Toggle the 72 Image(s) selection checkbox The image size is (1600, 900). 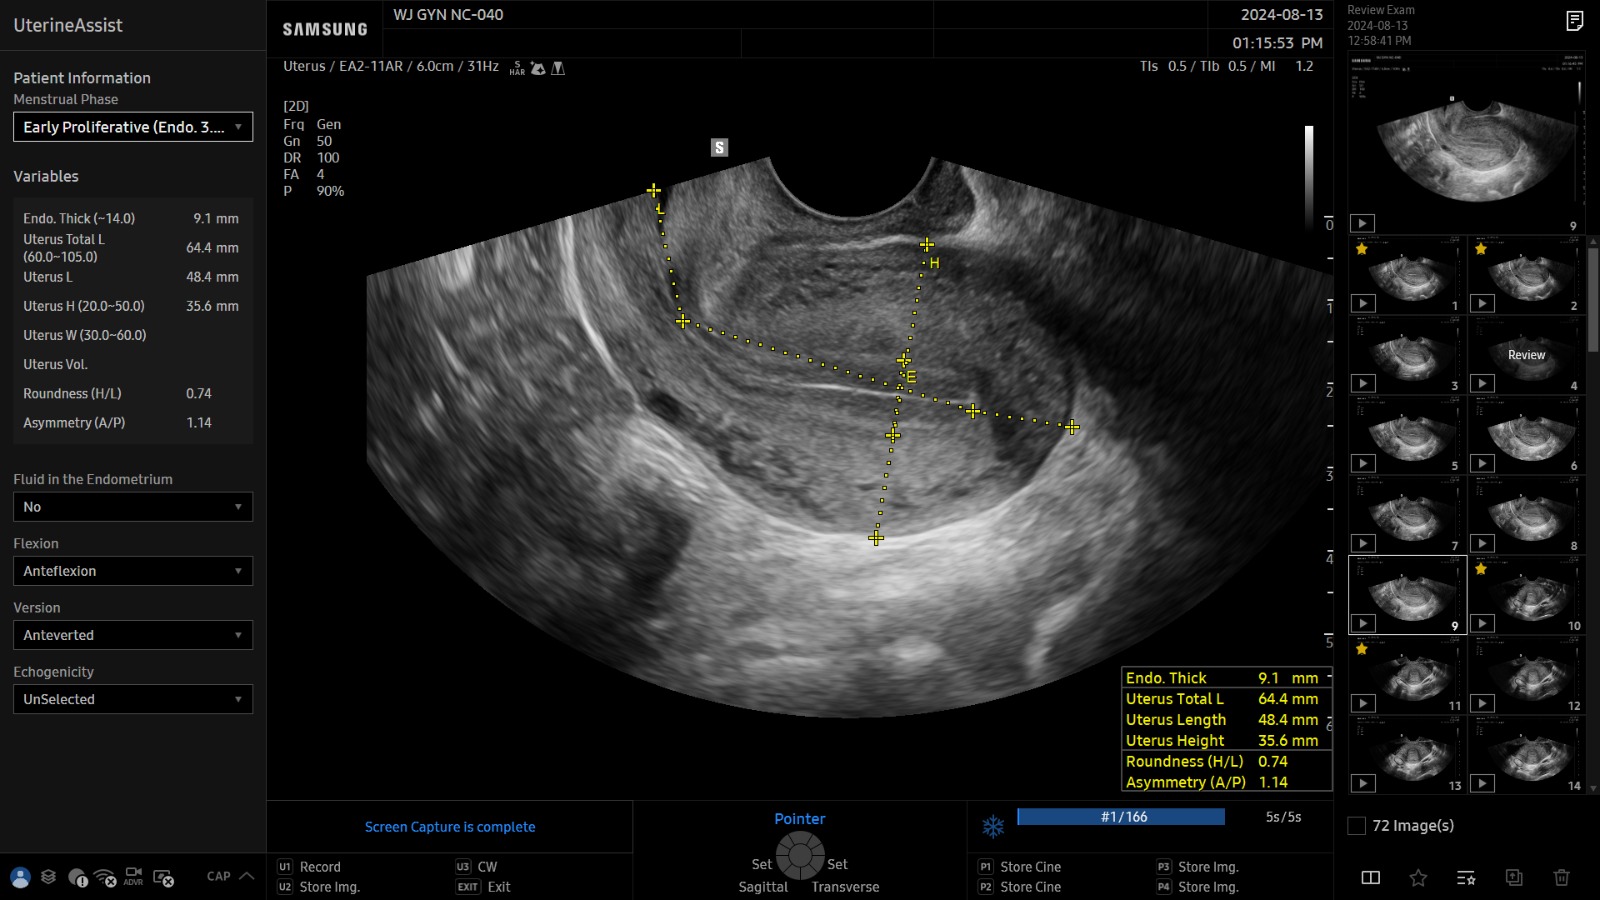1355,825
